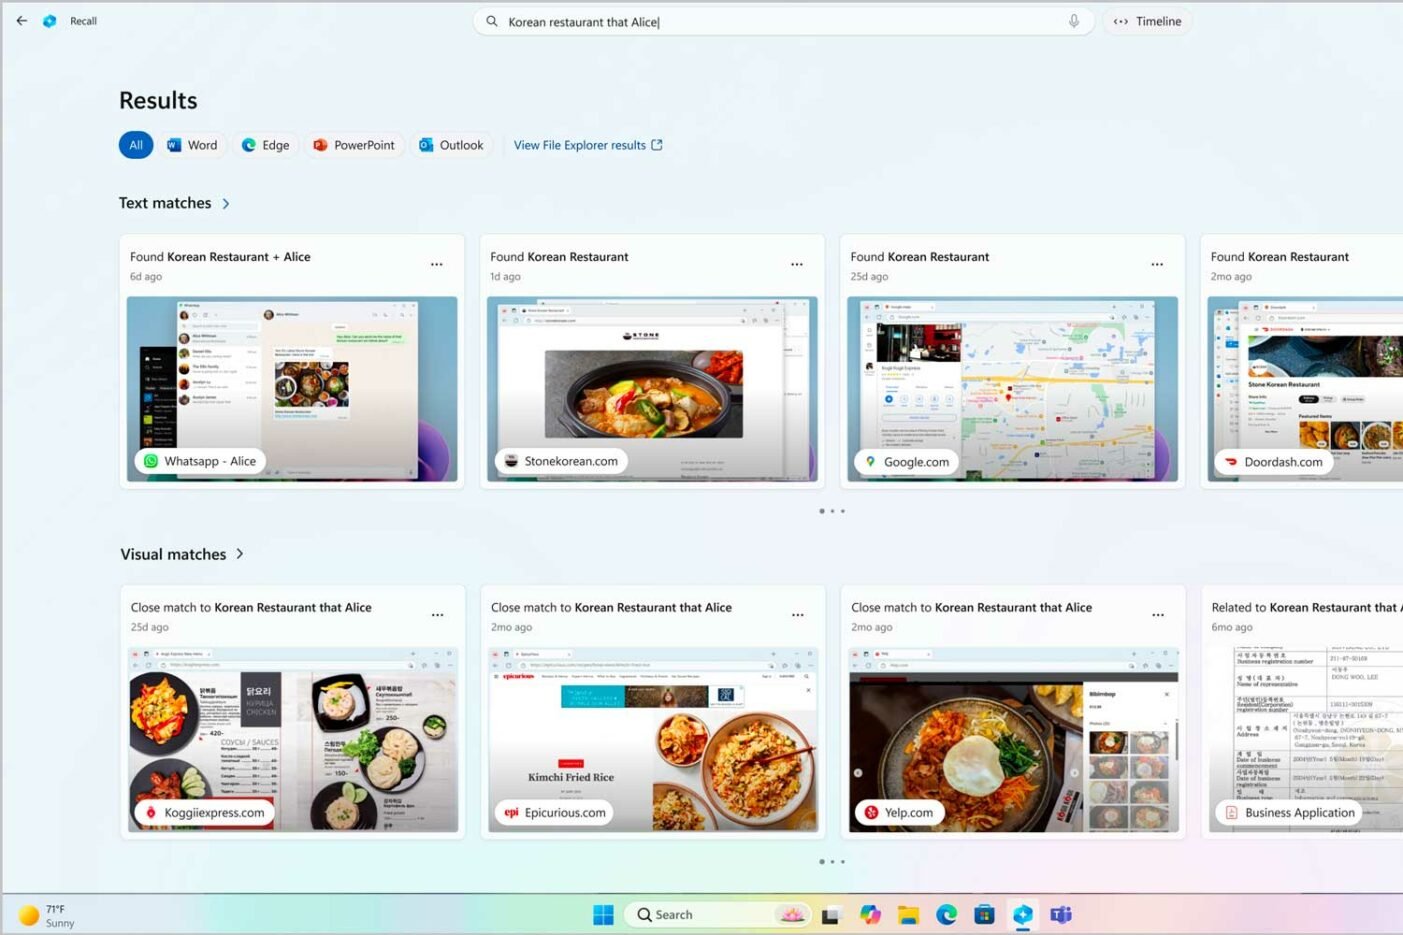Click the Korean restaurant search field

click(783, 21)
